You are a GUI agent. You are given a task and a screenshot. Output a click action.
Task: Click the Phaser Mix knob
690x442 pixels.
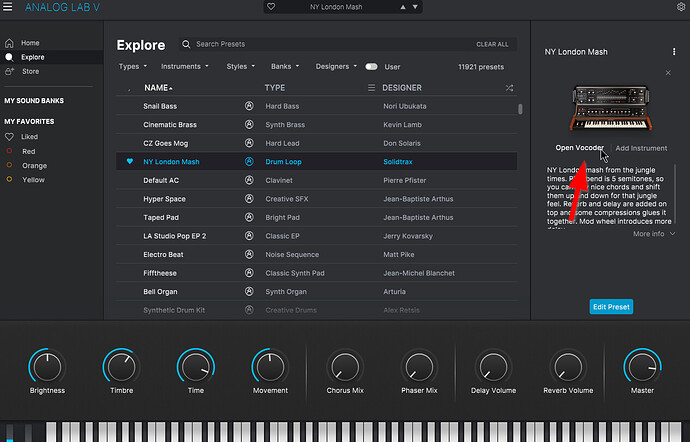point(419,367)
